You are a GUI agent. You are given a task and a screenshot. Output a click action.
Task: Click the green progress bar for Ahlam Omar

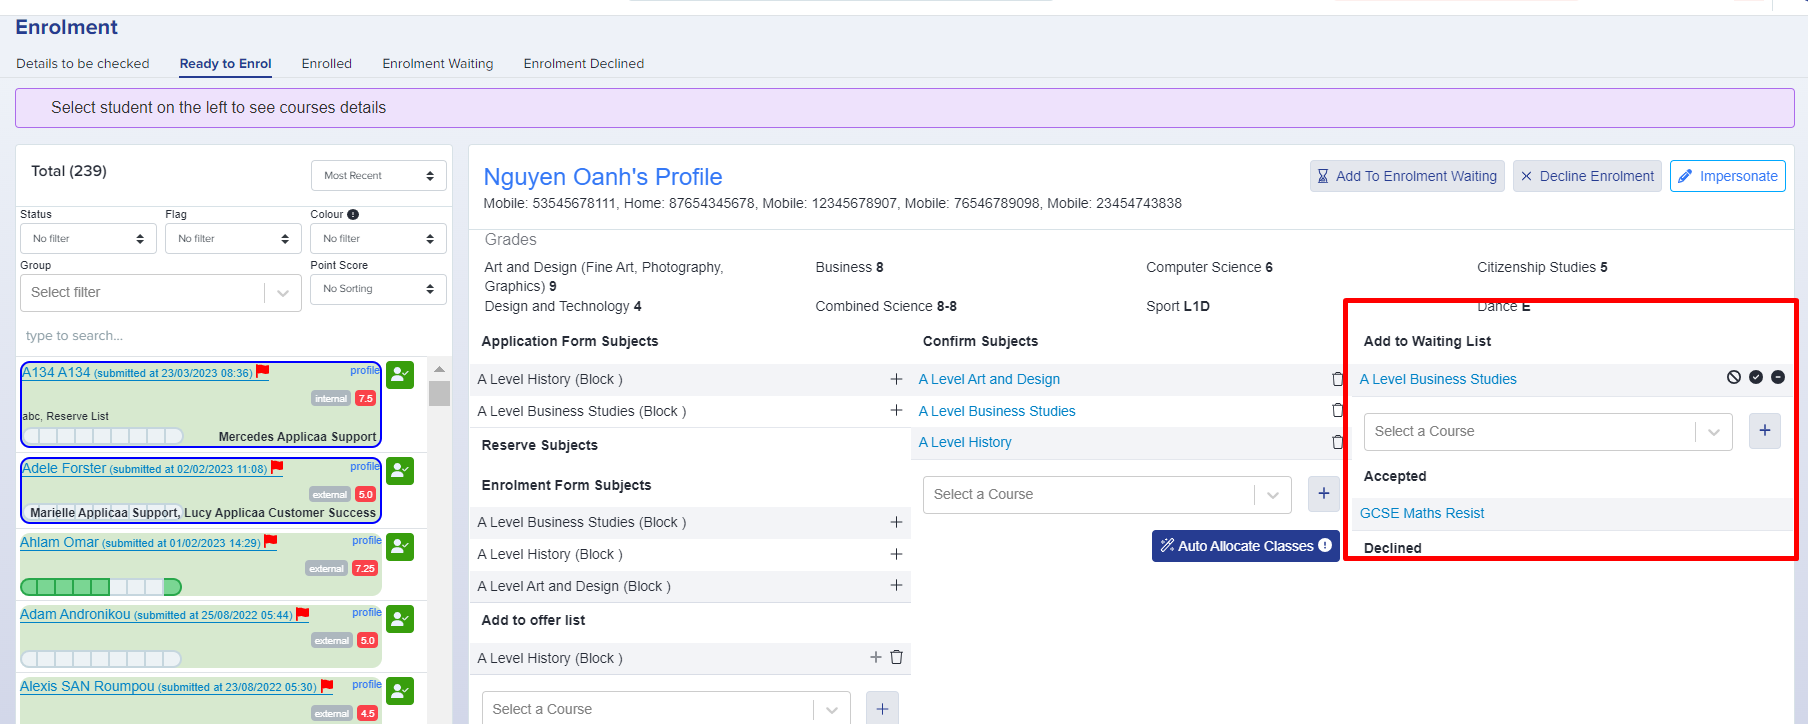click(x=101, y=587)
